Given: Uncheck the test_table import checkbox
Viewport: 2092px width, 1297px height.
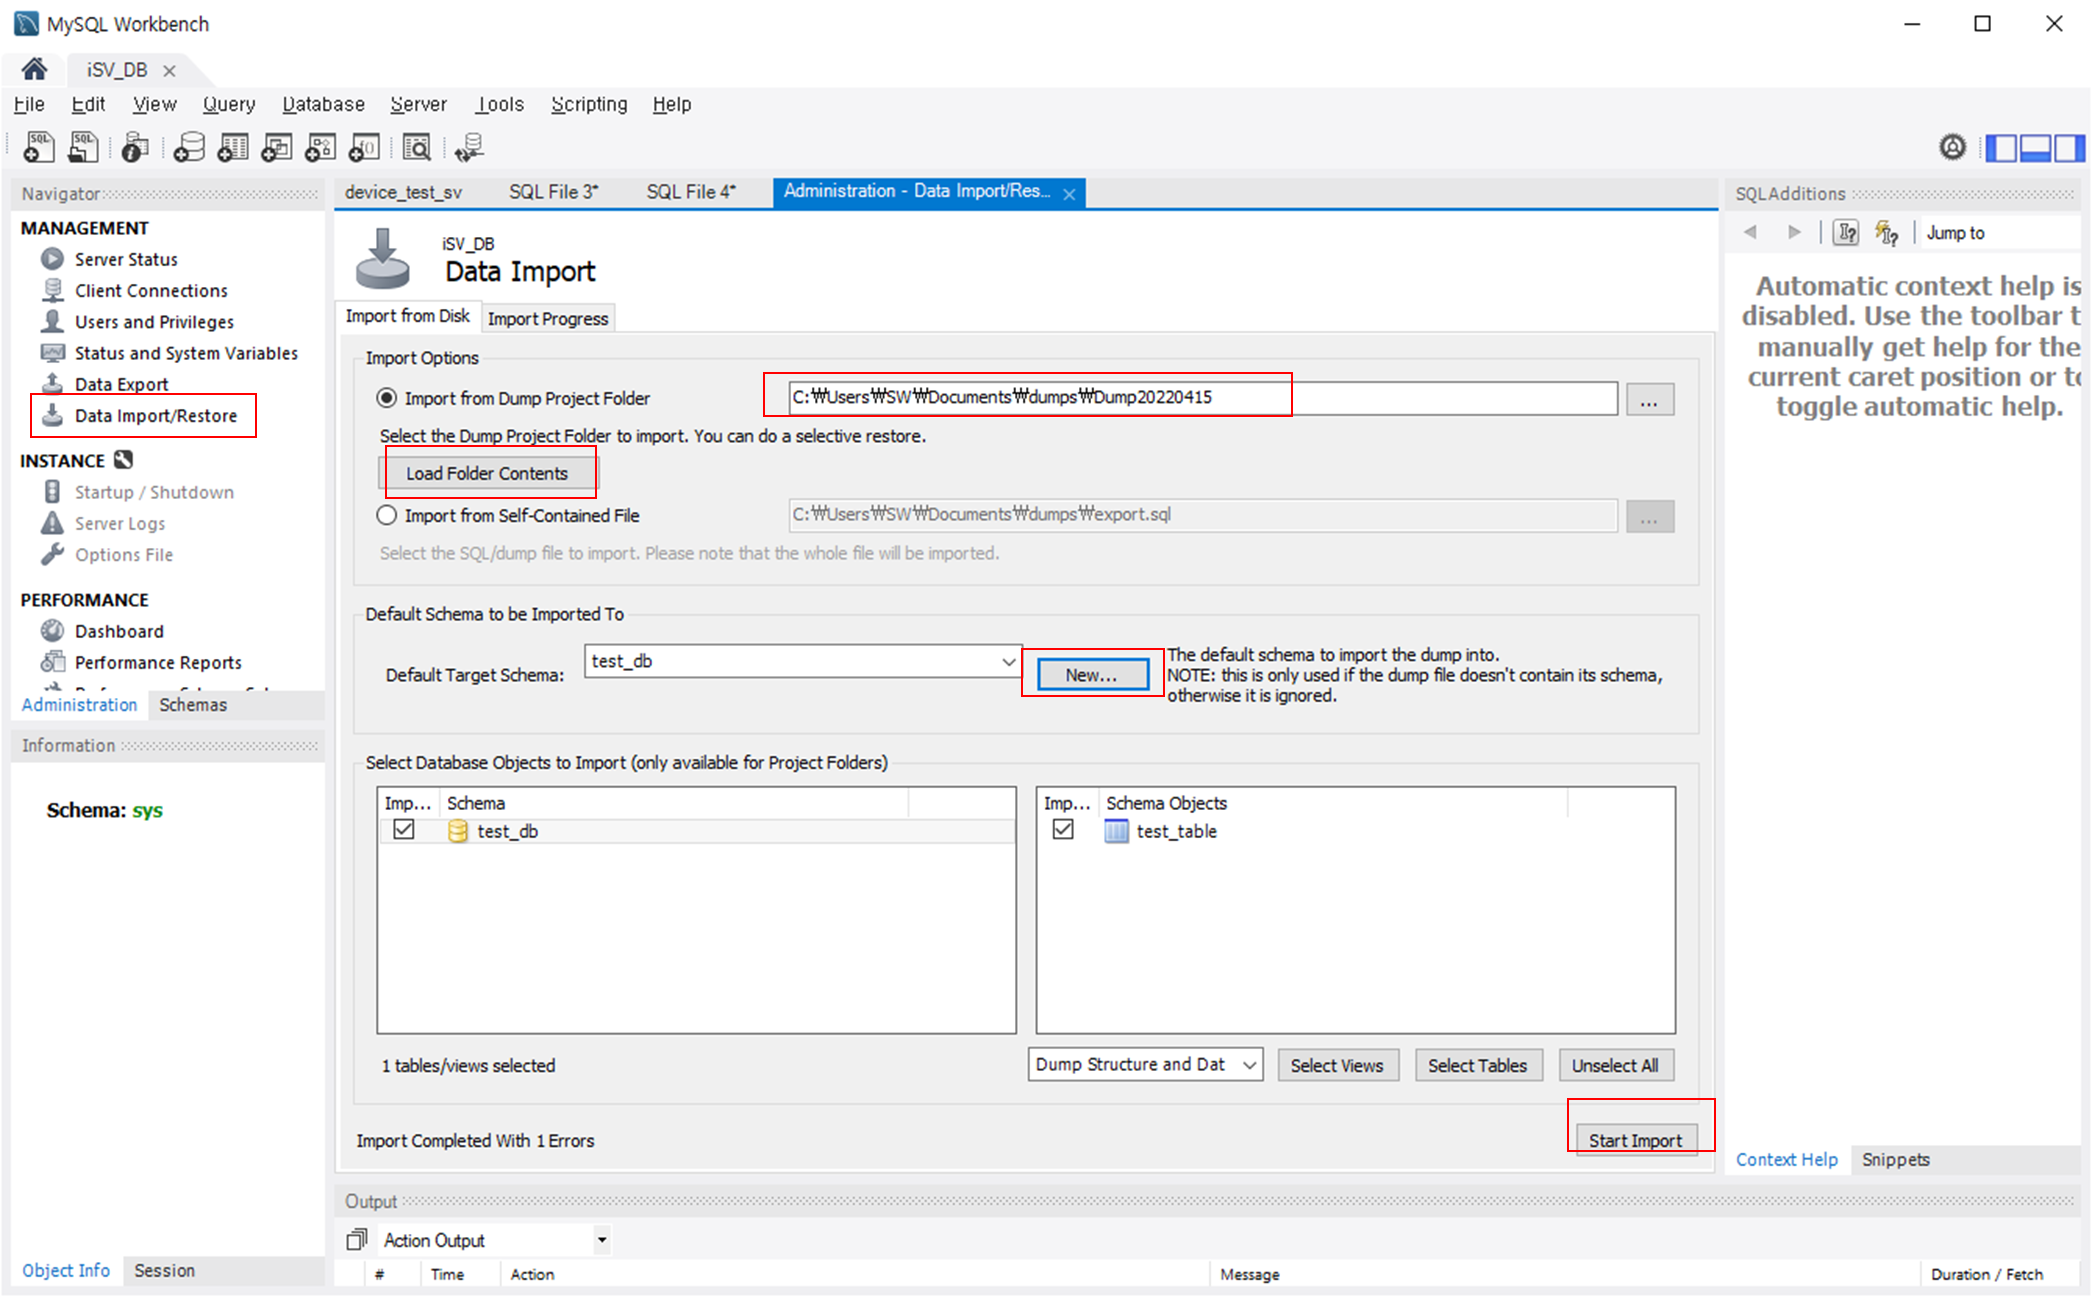Looking at the screenshot, I should tap(1063, 830).
